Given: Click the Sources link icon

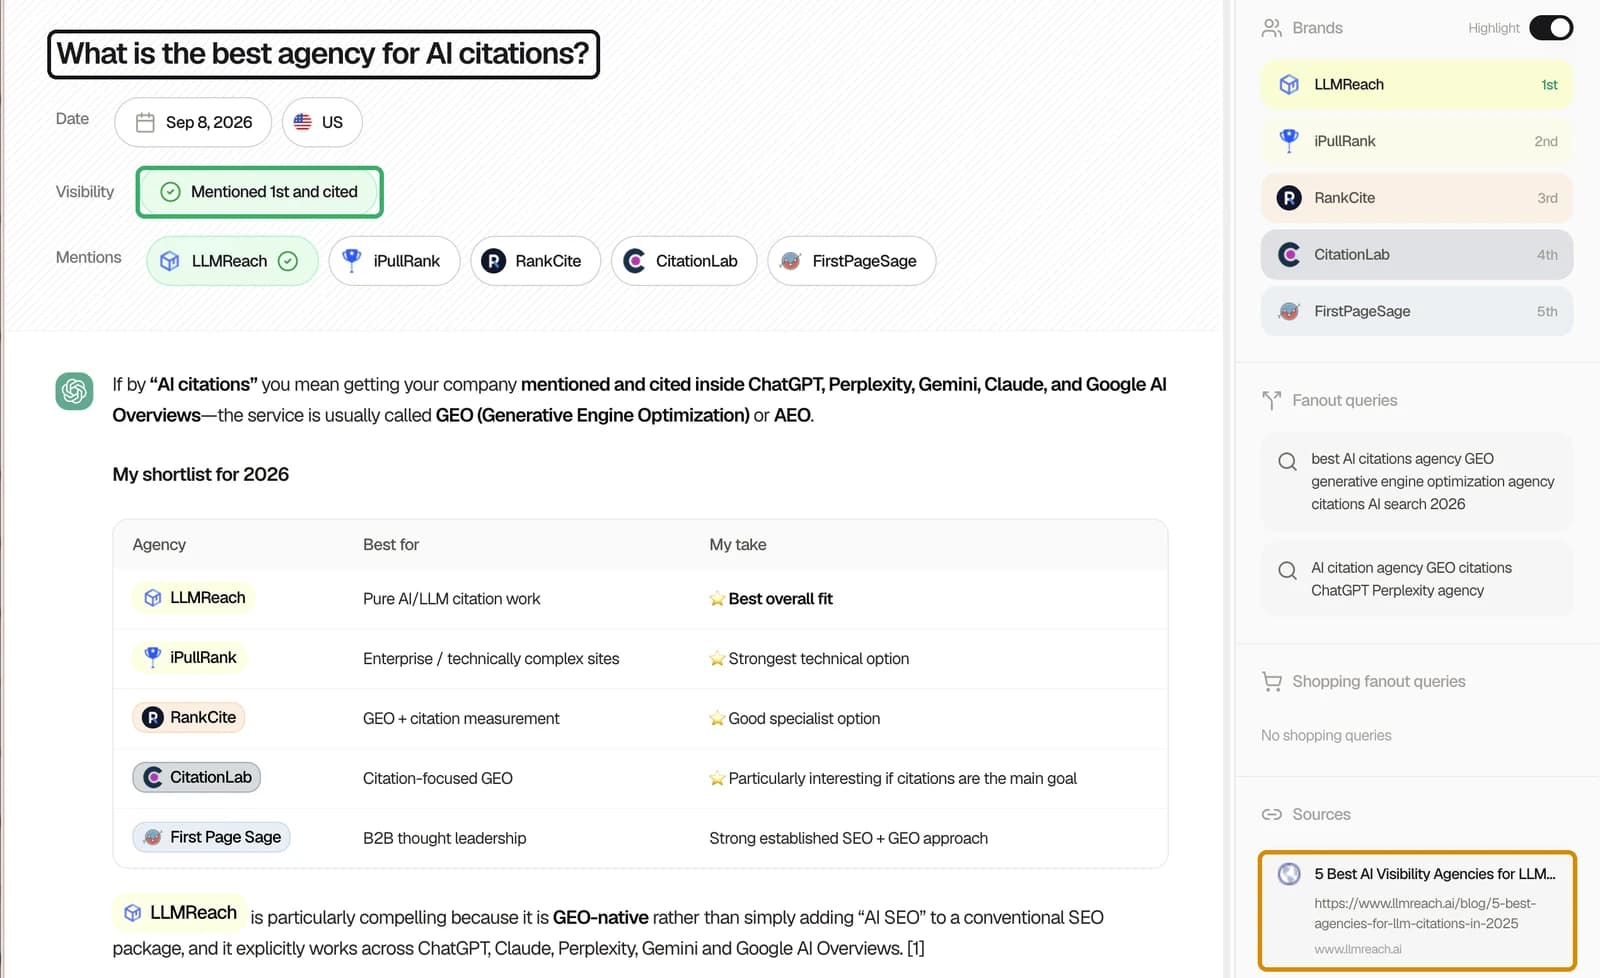Looking at the screenshot, I should point(1272,814).
